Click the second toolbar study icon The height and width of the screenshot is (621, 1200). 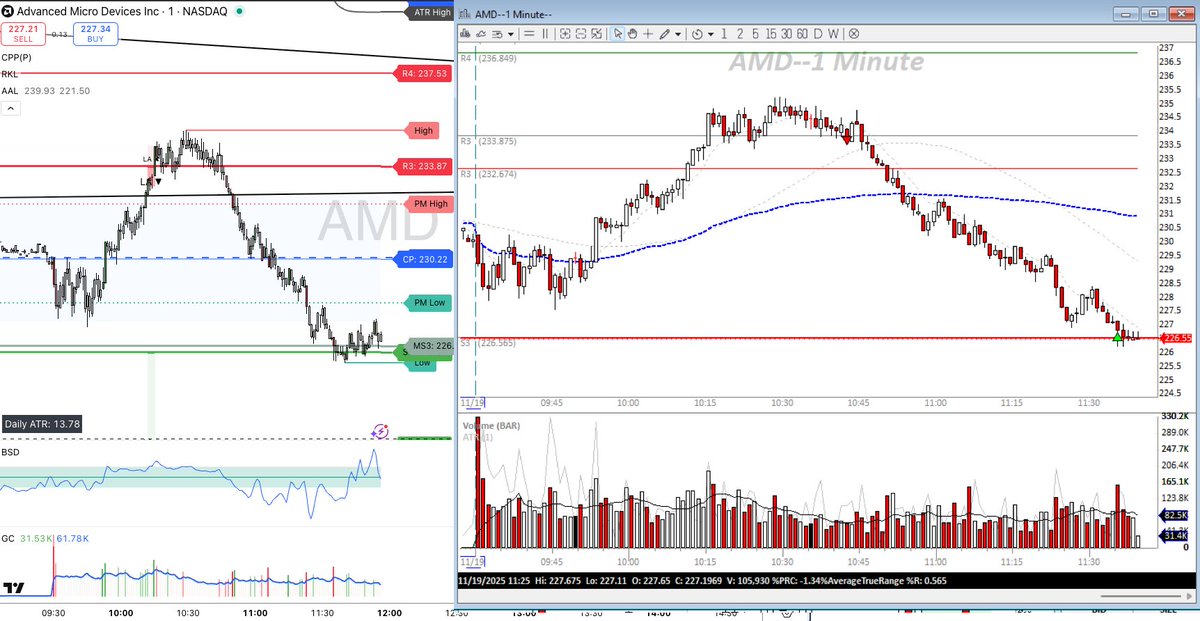[480, 33]
